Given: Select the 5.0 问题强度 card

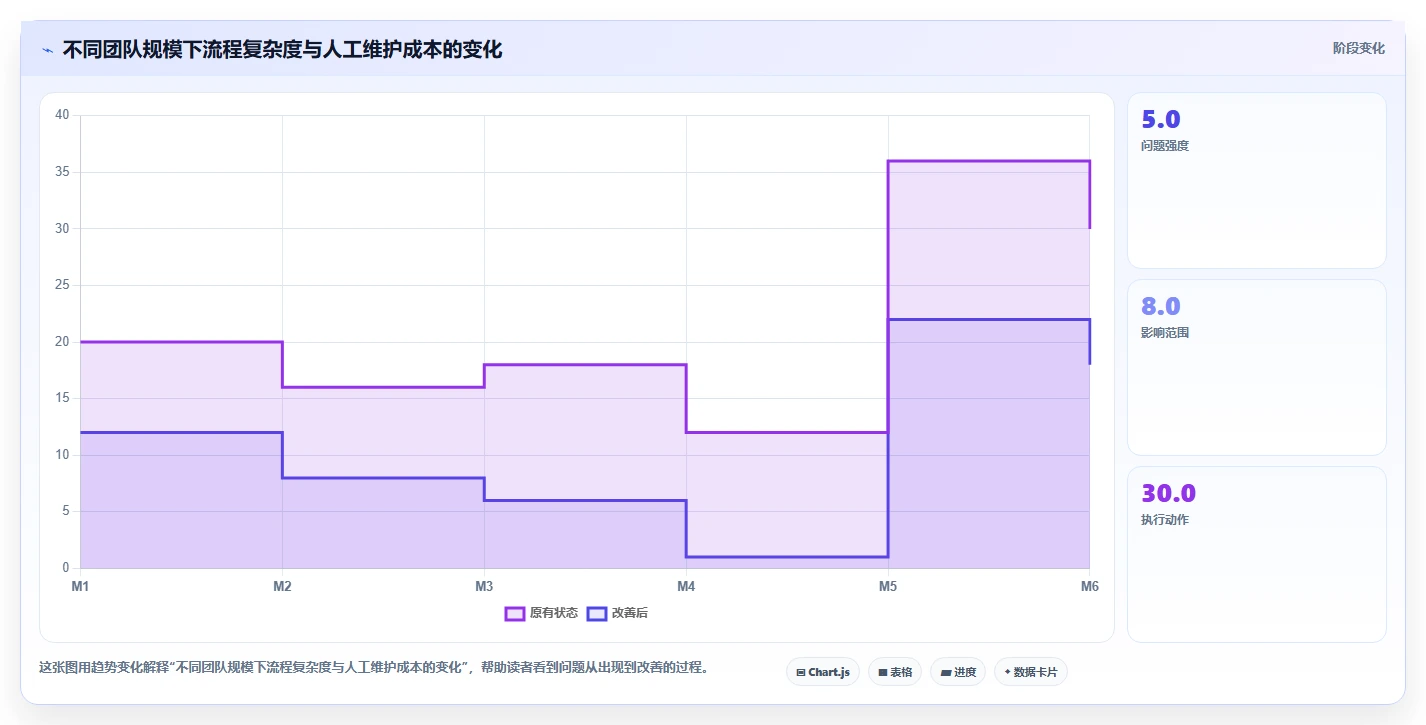Looking at the screenshot, I should coord(1257,181).
